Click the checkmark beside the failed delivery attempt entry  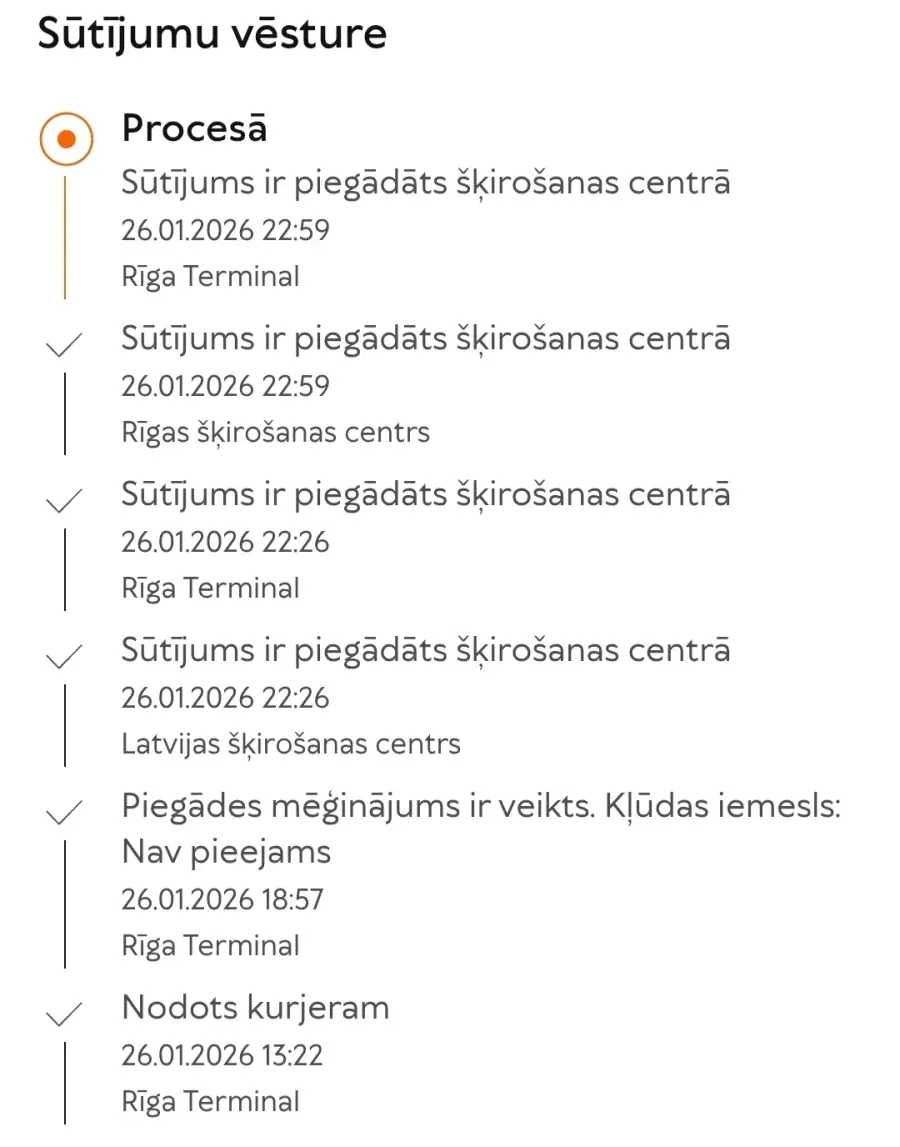(65, 812)
